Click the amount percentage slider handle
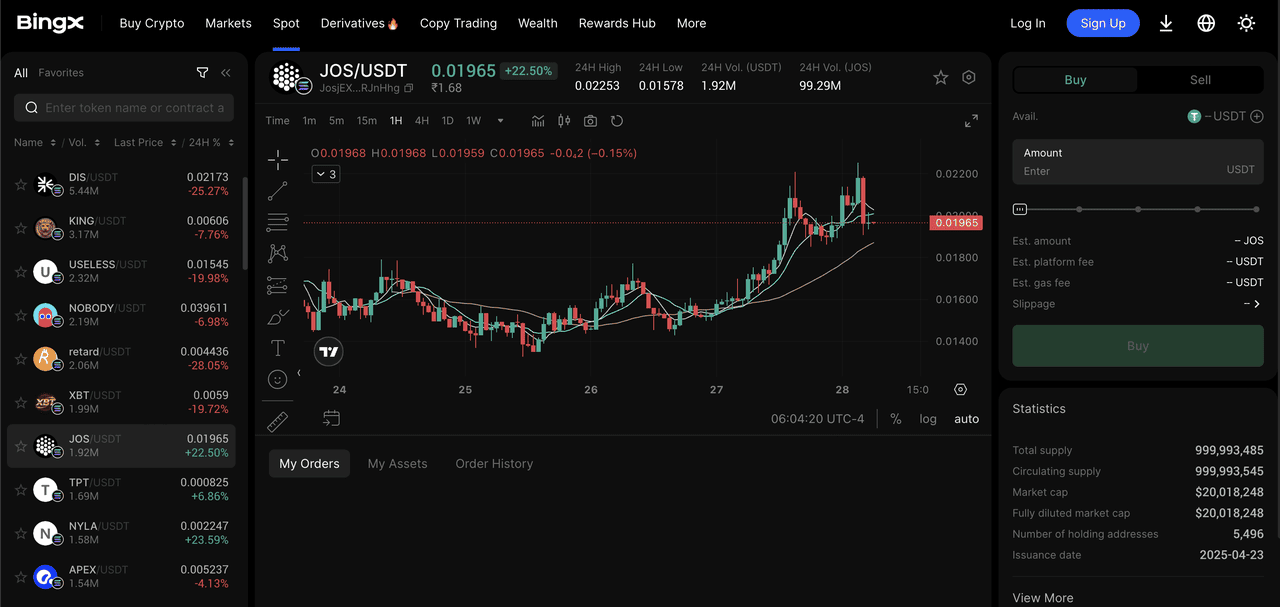 [1020, 209]
